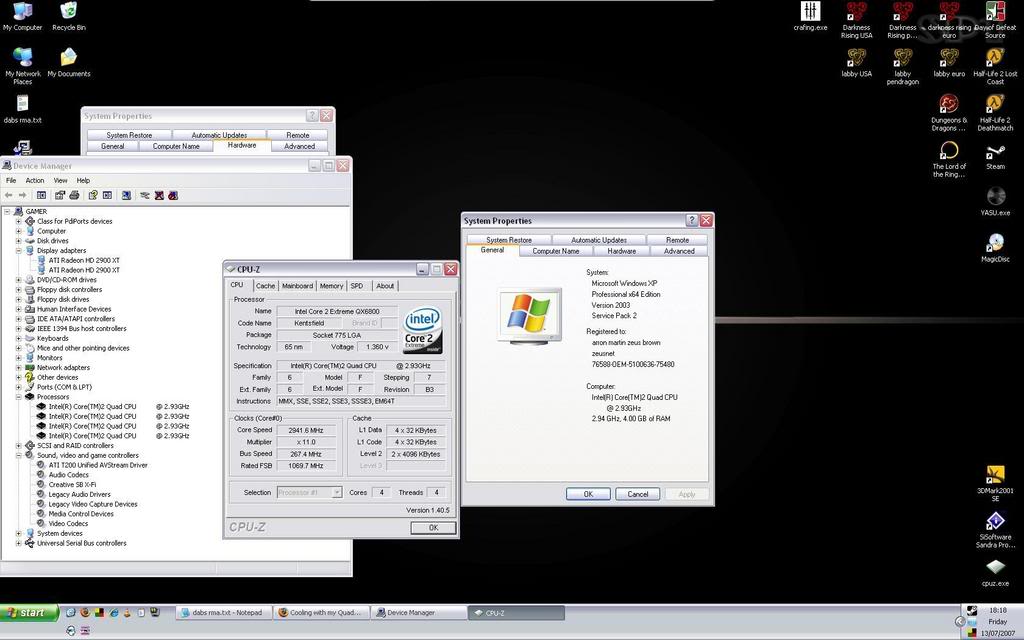This screenshot has width=1024, height=640.
Task: Select the ATI T200 Unified AVStream Driver
Action: [98, 465]
